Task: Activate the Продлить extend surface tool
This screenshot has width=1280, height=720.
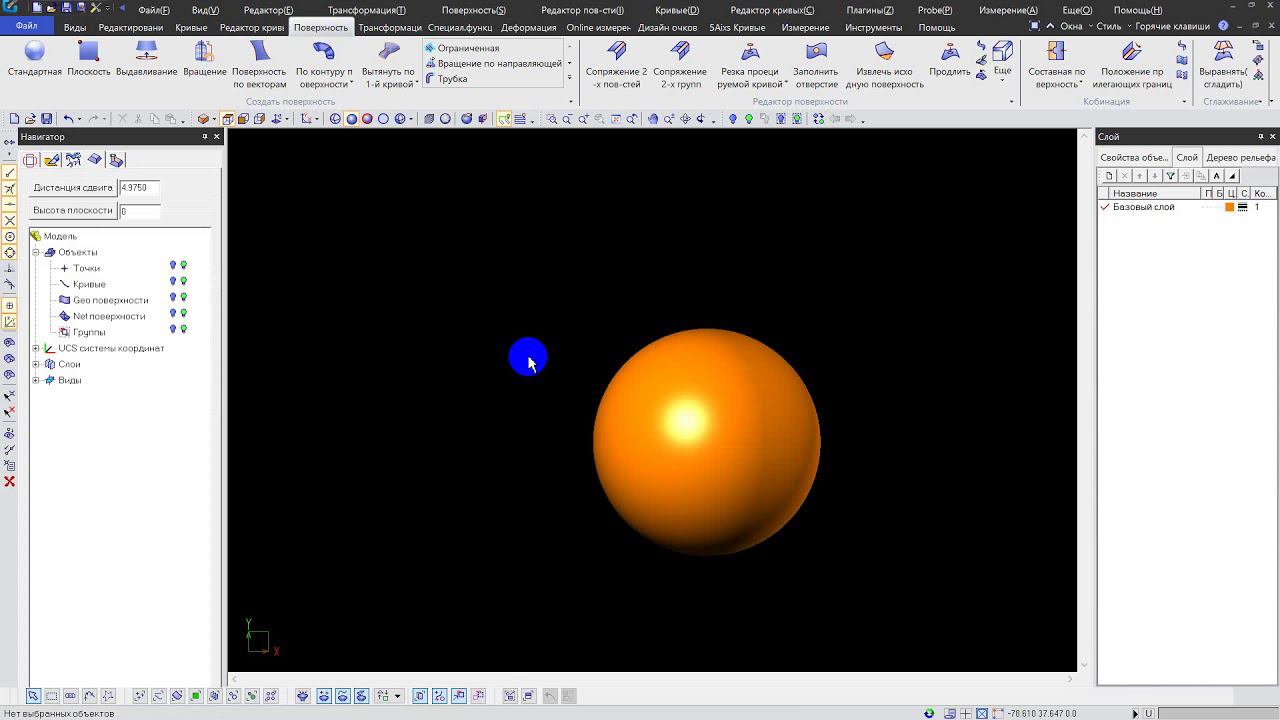Action: [x=949, y=59]
